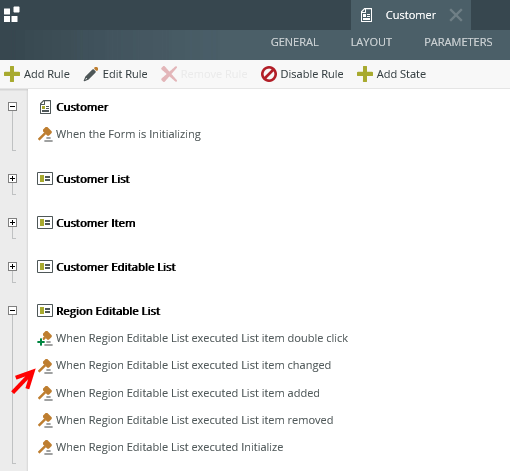Collapse the Region Editable List node

point(13,311)
